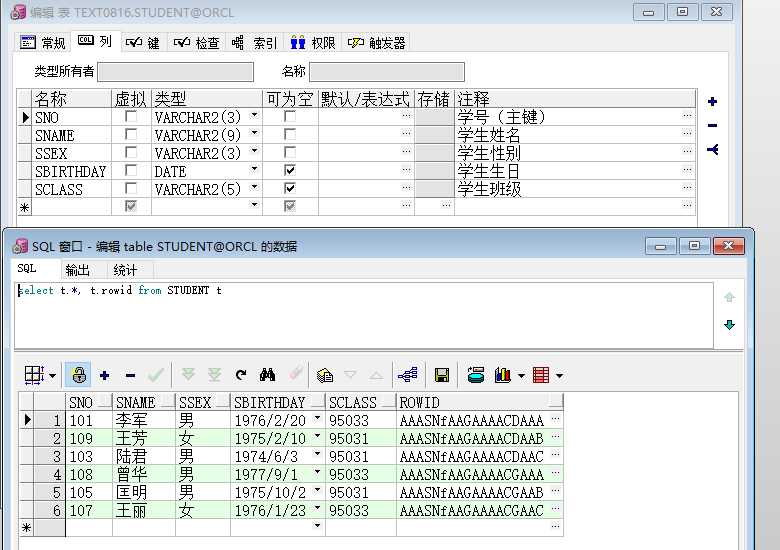Viewport: 780px width, 550px height.
Task: Click the green up arrow beside SQL editor
Action: tap(729, 297)
